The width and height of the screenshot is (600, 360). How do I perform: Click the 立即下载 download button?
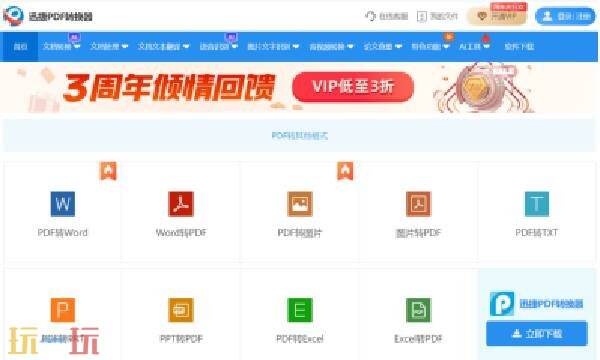click(x=536, y=334)
